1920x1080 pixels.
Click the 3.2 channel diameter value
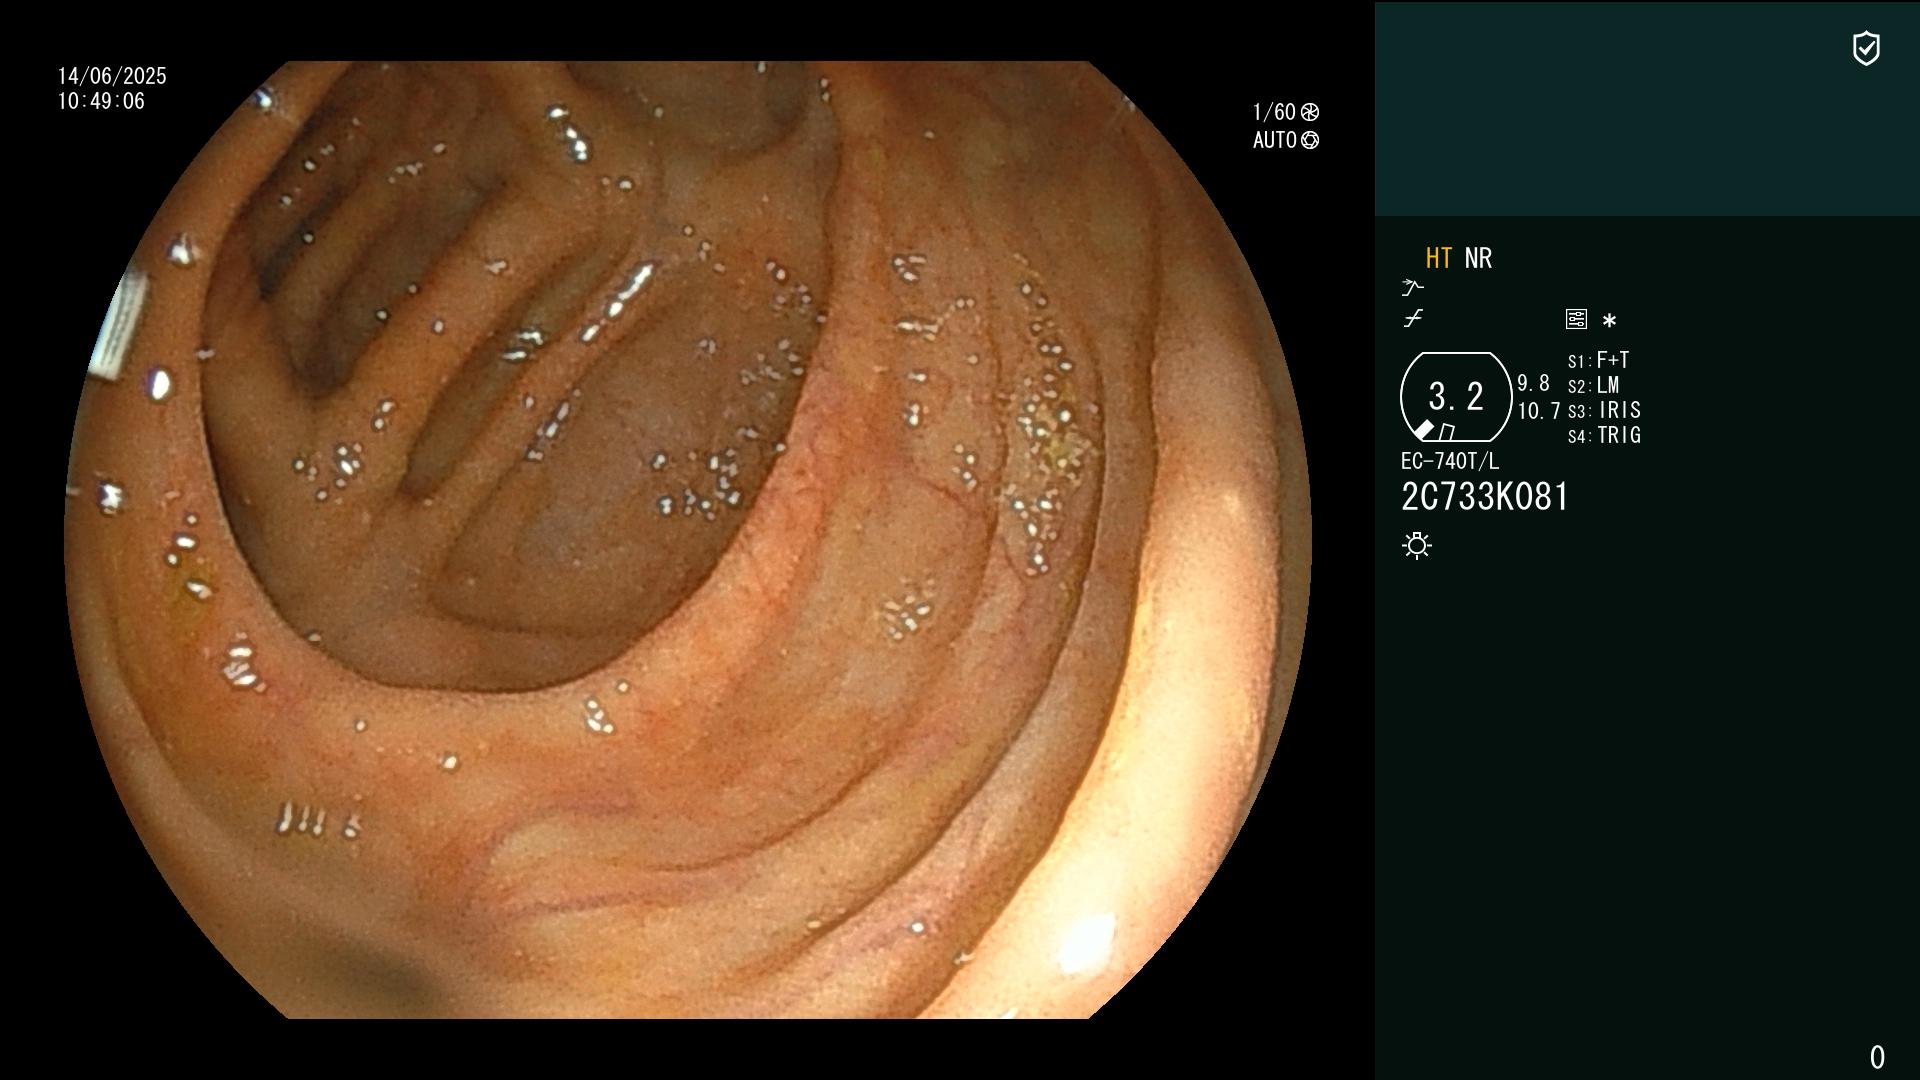(1456, 396)
